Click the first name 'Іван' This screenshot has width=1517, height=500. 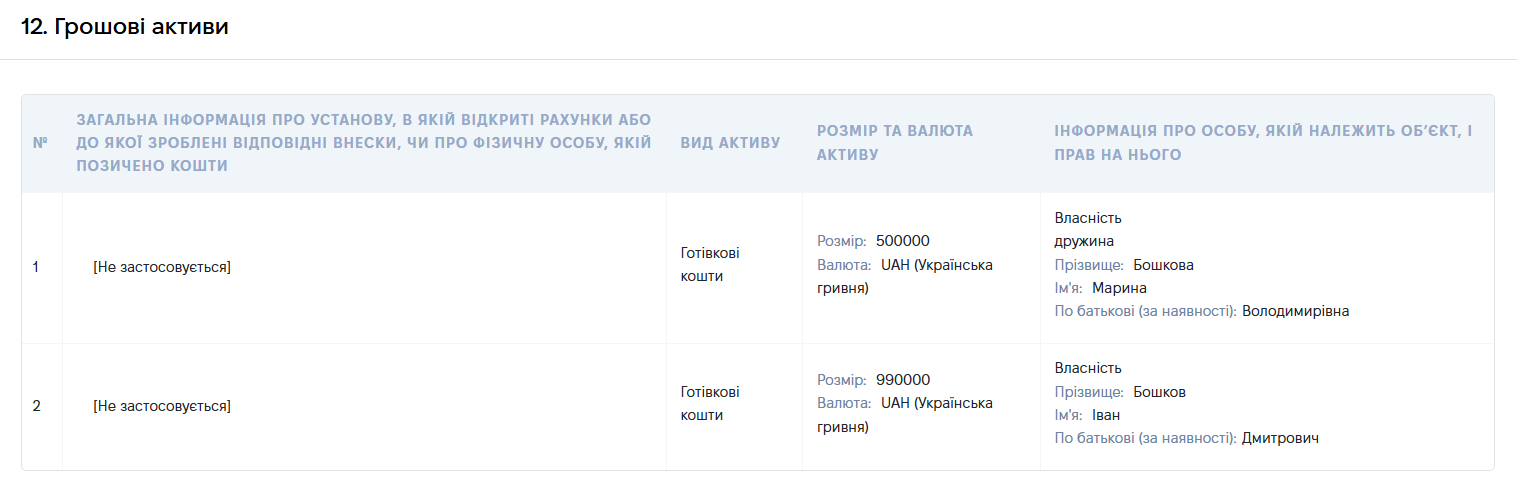pos(1106,415)
